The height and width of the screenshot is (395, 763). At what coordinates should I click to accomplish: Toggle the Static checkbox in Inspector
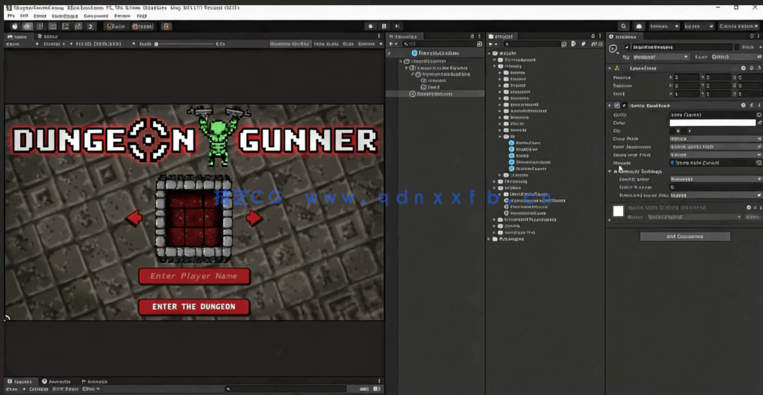pyautogui.click(x=738, y=47)
